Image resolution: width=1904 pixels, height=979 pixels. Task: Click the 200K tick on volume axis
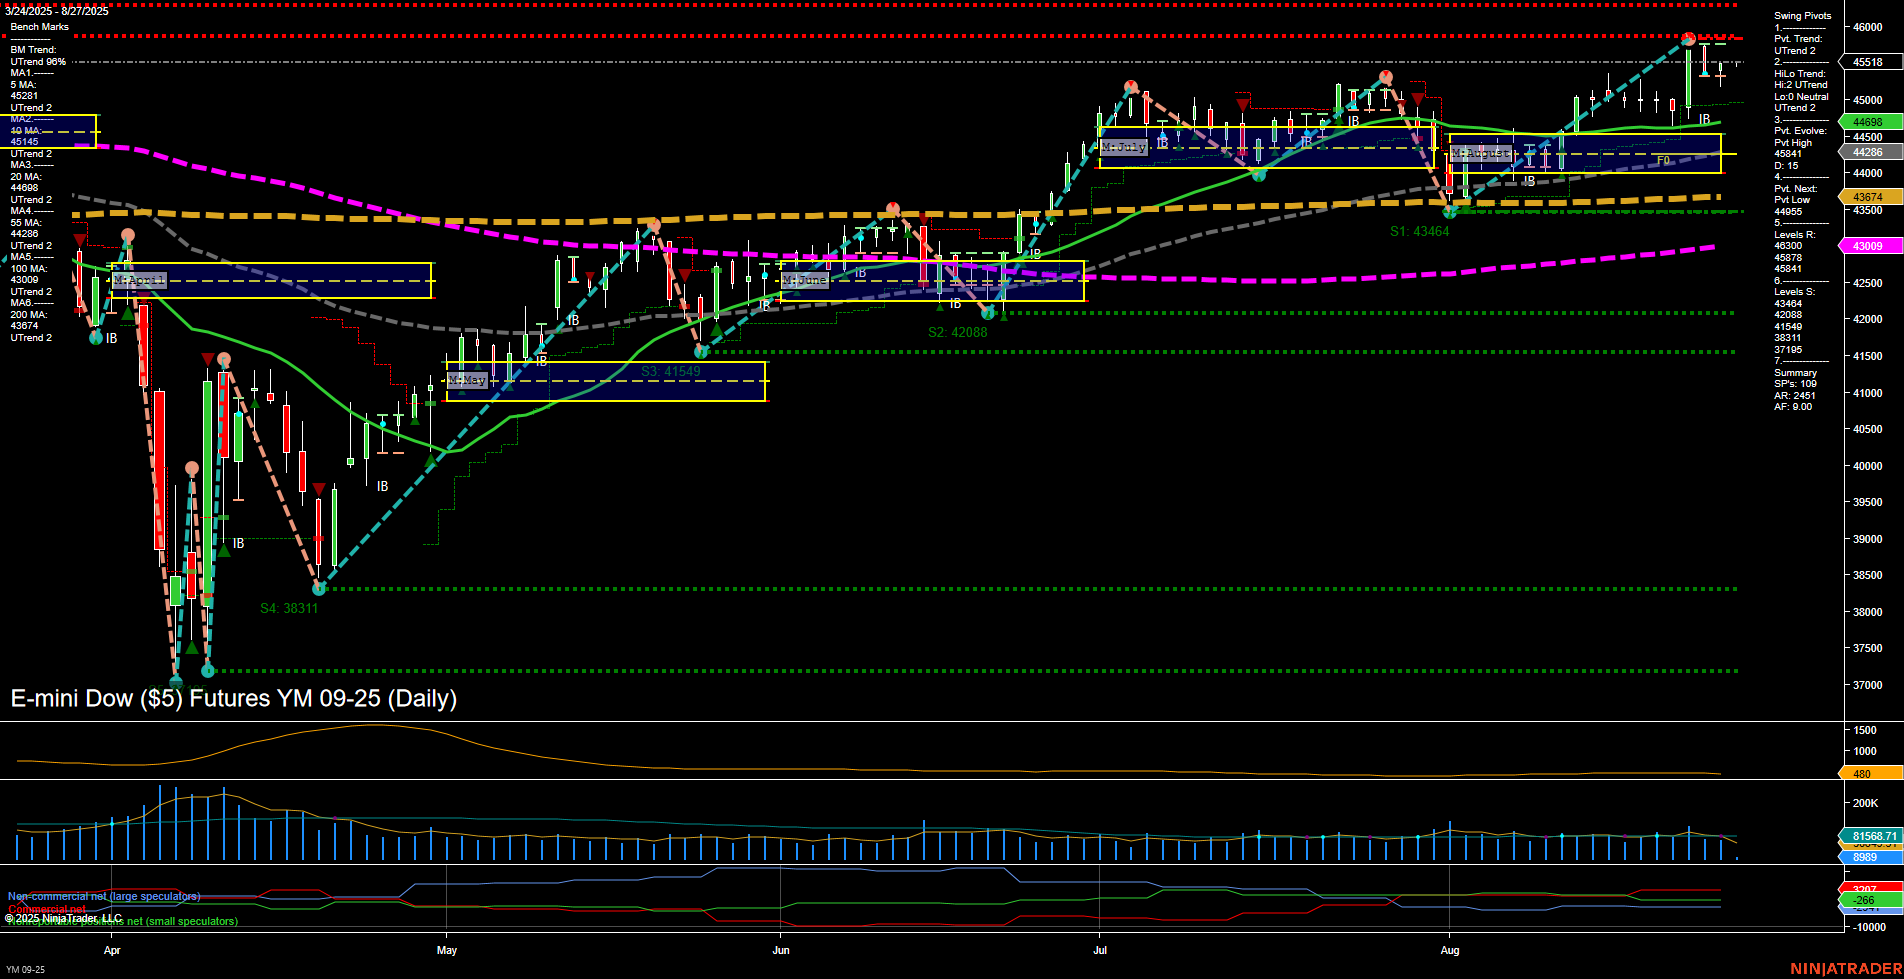pyautogui.click(x=1866, y=803)
